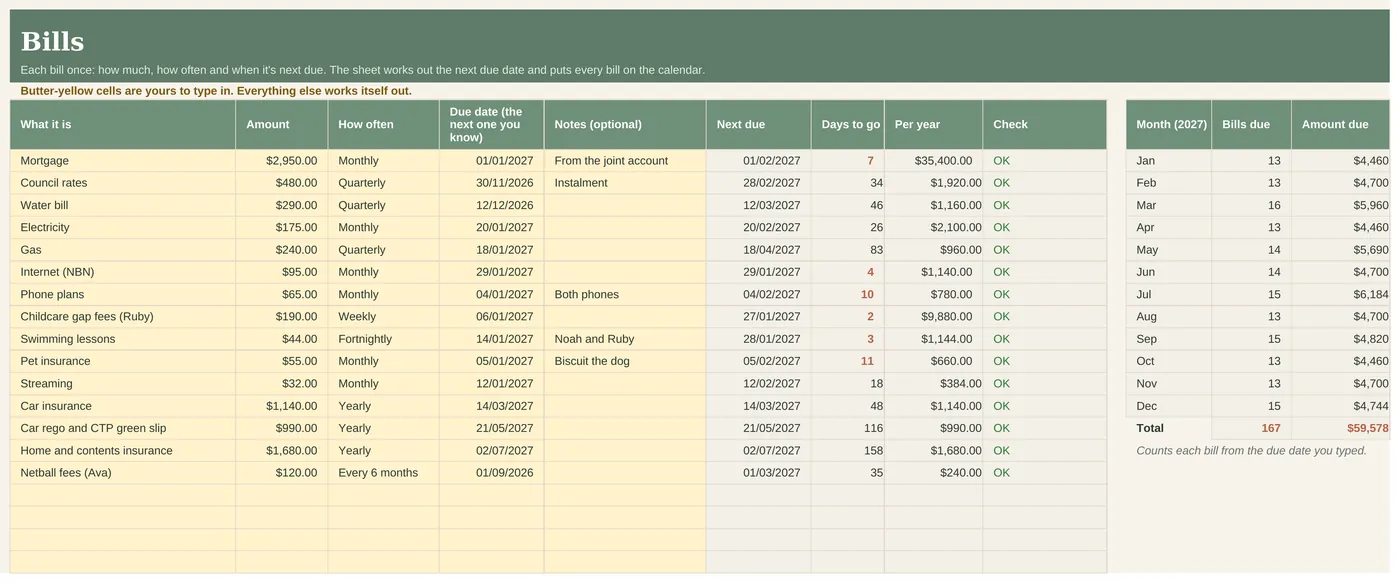Click the 'Noah and Ruby' note cell
The image size is (1400, 583).
tap(625, 339)
